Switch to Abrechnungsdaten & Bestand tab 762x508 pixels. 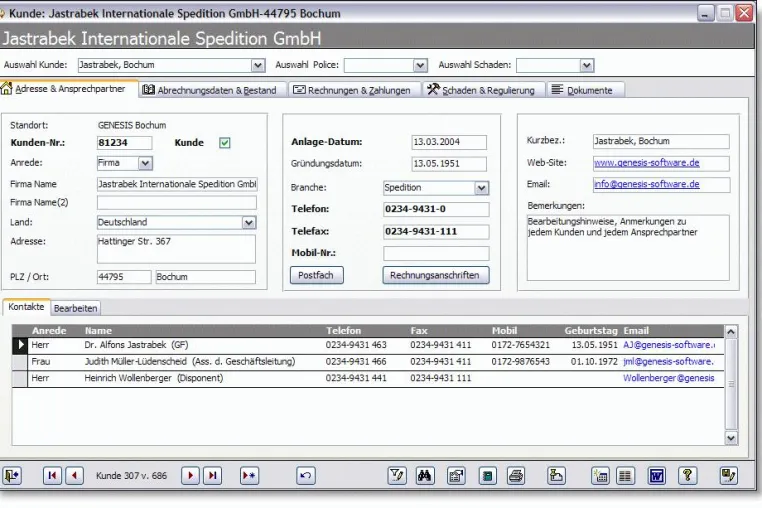tap(212, 90)
